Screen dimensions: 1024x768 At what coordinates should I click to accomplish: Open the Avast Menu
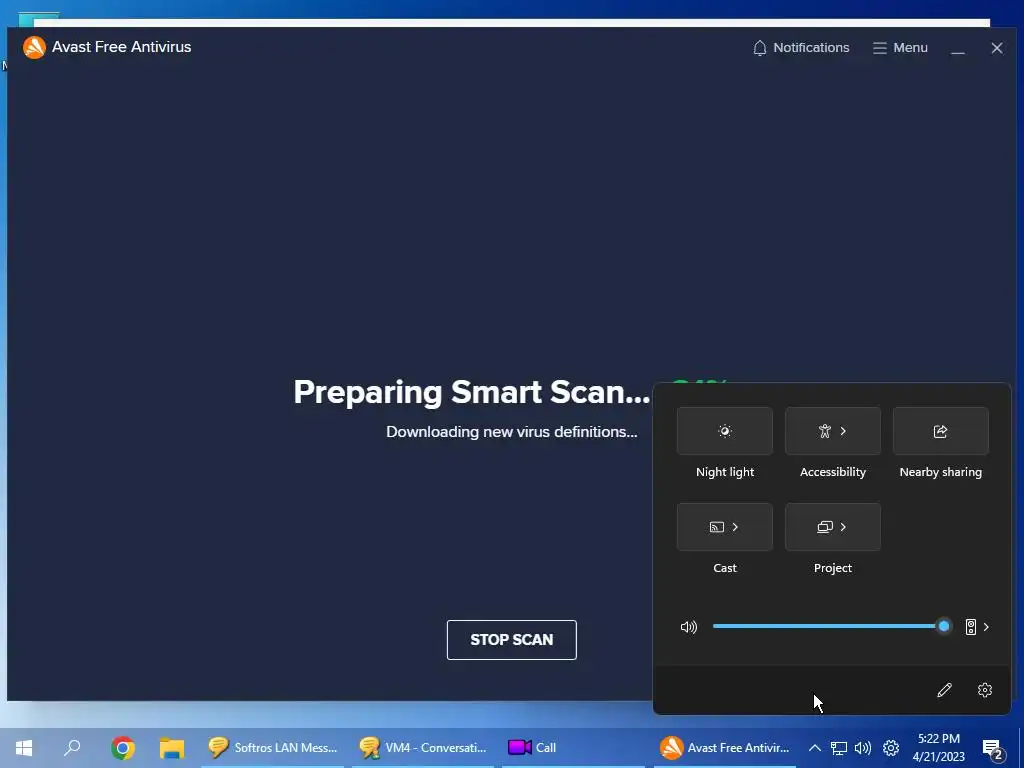(900, 48)
